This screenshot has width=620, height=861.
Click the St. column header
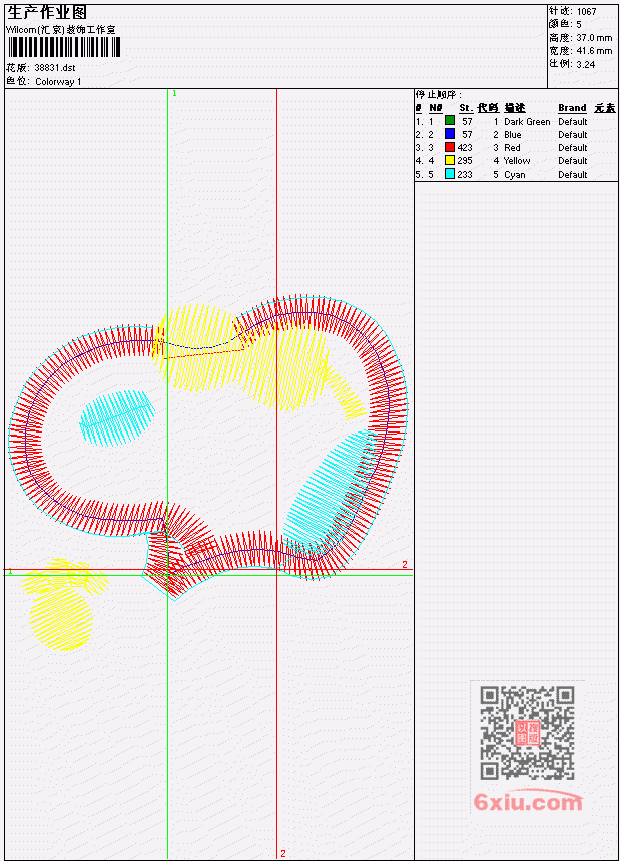point(466,108)
